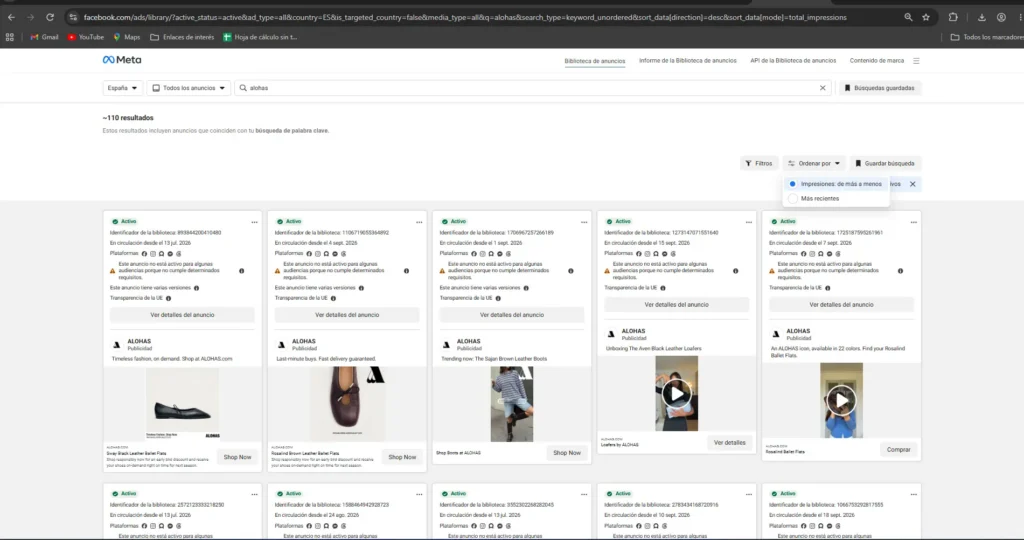Click Ver detalles del anuncio on Timeless fashion ad
This screenshot has width=1024, height=540.
[182, 315]
